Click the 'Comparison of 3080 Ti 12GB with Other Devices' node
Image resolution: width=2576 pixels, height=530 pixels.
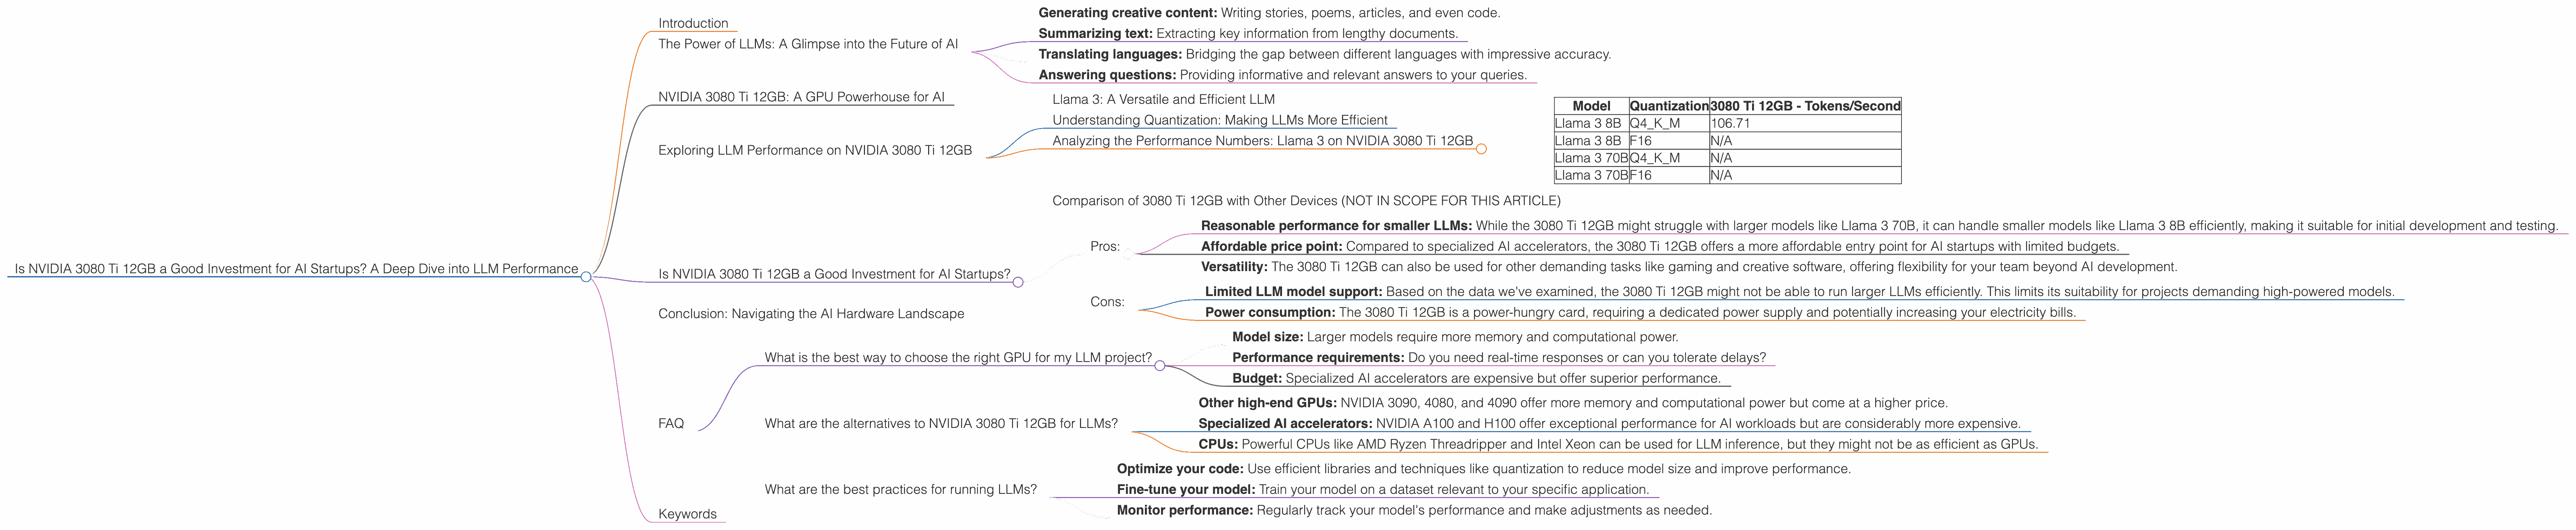(1305, 201)
